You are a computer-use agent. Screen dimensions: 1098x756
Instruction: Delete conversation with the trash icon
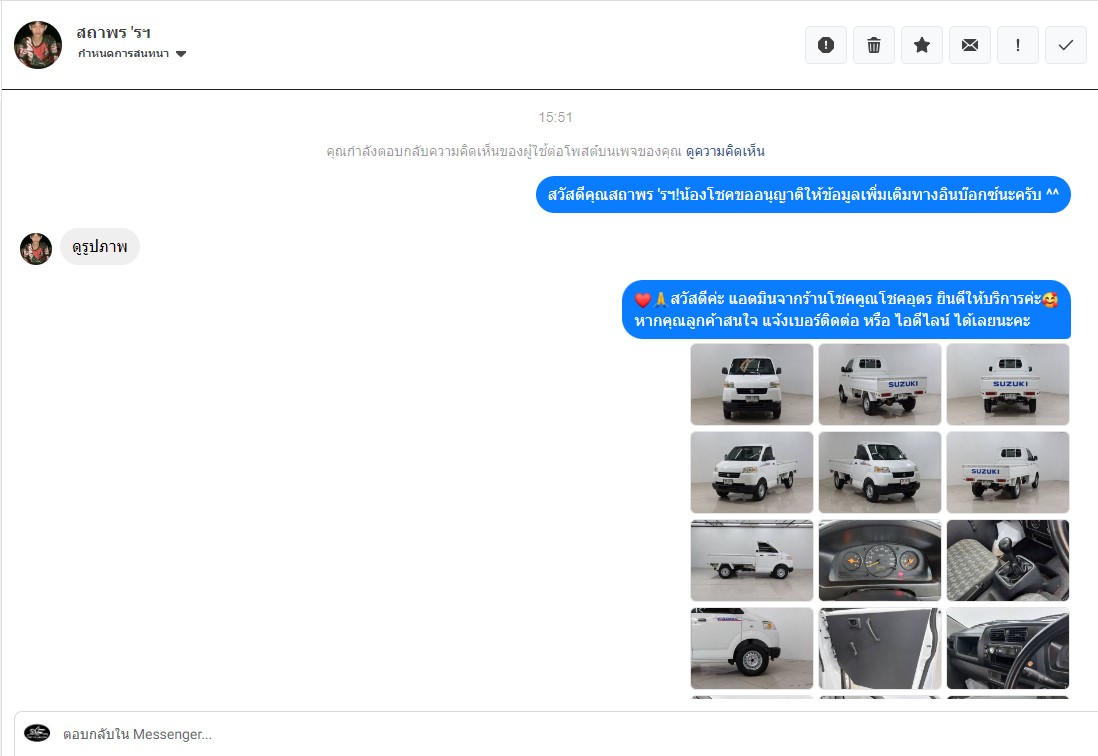click(874, 45)
